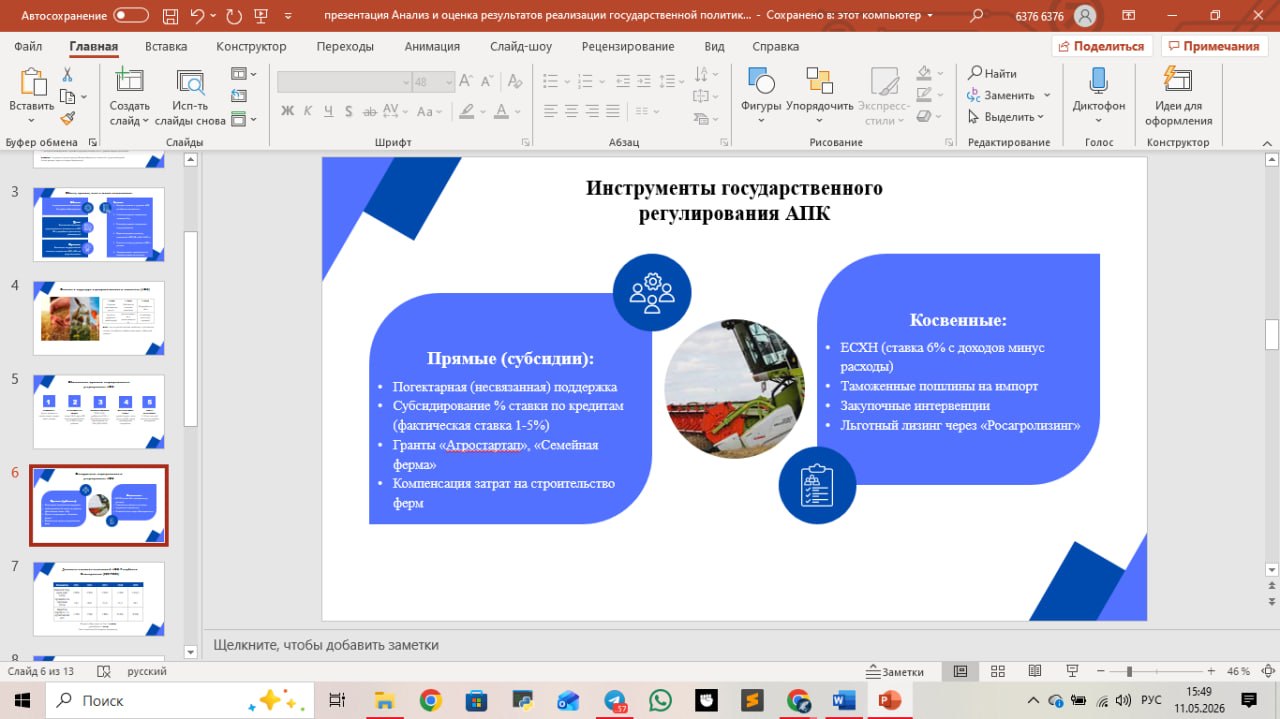This screenshot has width=1280, height=719.
Task: Click the notes area "Щелкните, чтобы добавить заметки"
Action: coord(326,645)
